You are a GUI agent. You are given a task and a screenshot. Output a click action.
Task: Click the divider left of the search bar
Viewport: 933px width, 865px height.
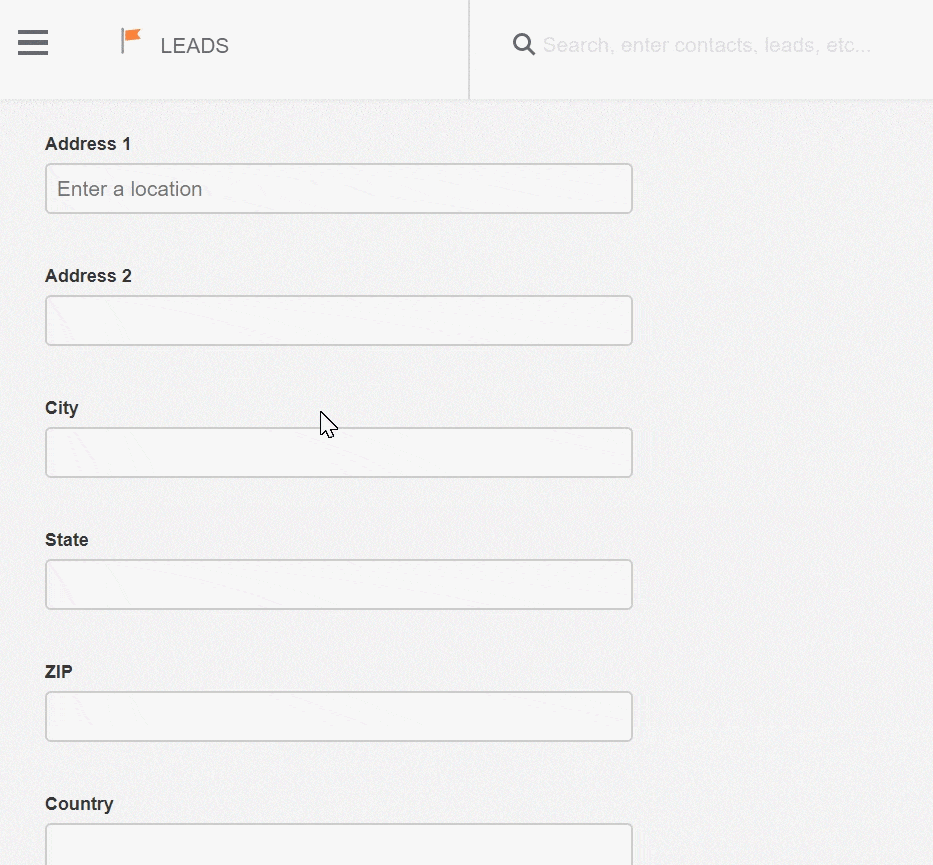469,49
